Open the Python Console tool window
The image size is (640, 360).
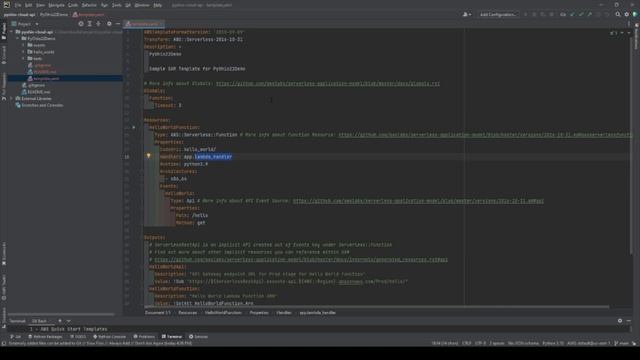[x=109, y=337]
